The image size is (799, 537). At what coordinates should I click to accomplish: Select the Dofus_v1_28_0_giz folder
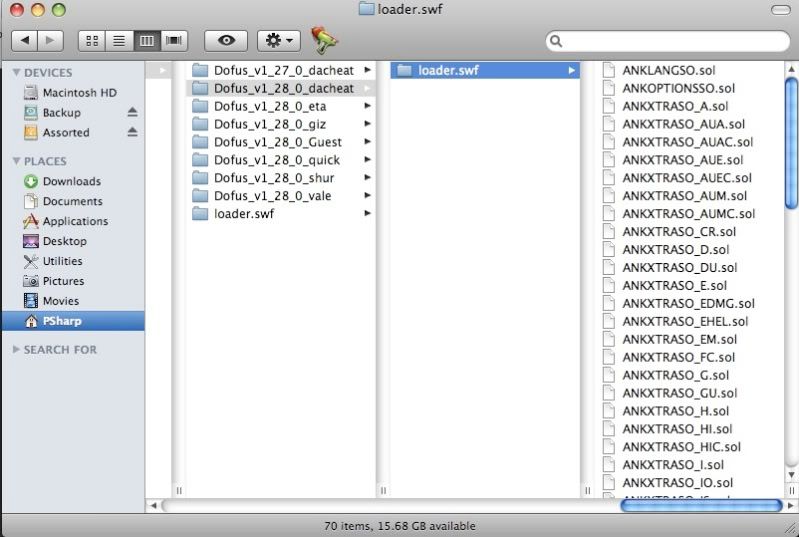click(x=281, y=124)
